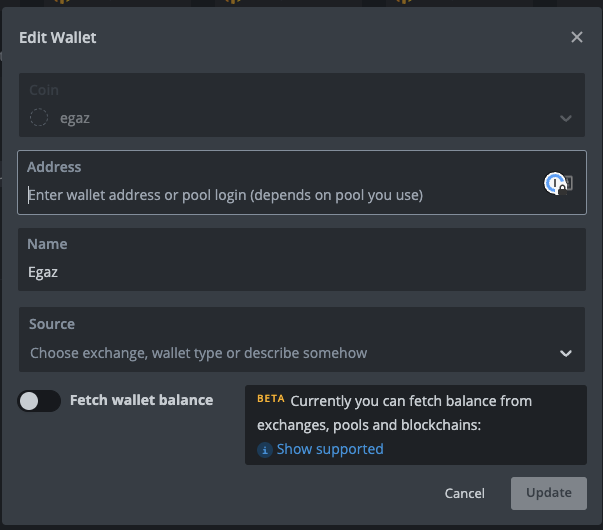Click the Fetch wallet balance label text
This screenshot has height=530, width=603.
tap(141, 400)
